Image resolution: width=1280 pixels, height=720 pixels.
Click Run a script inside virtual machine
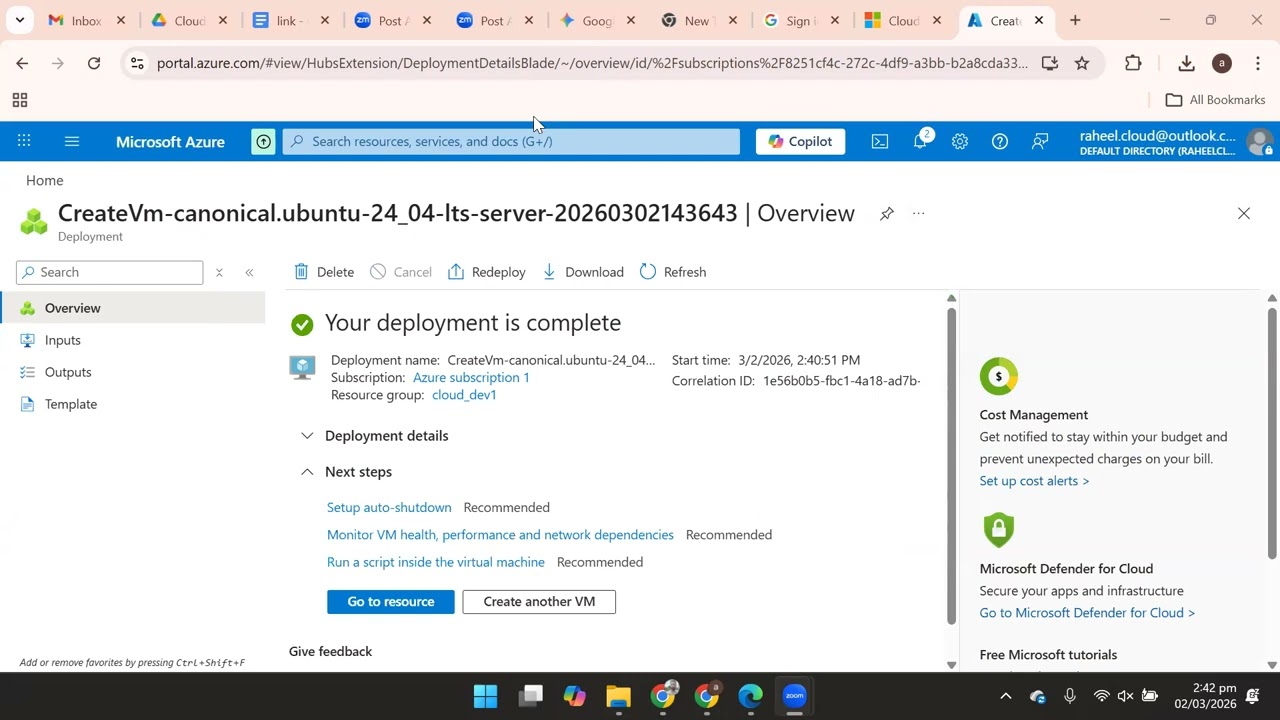[436, 562]
